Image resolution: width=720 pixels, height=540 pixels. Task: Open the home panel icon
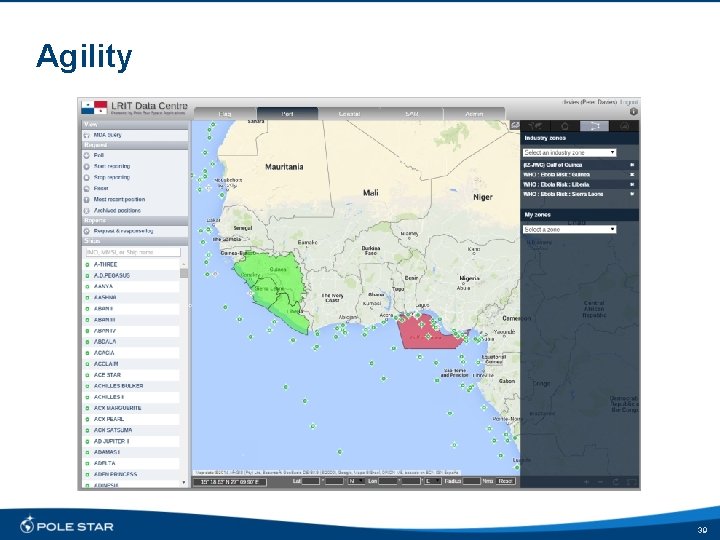coord(565,126)
